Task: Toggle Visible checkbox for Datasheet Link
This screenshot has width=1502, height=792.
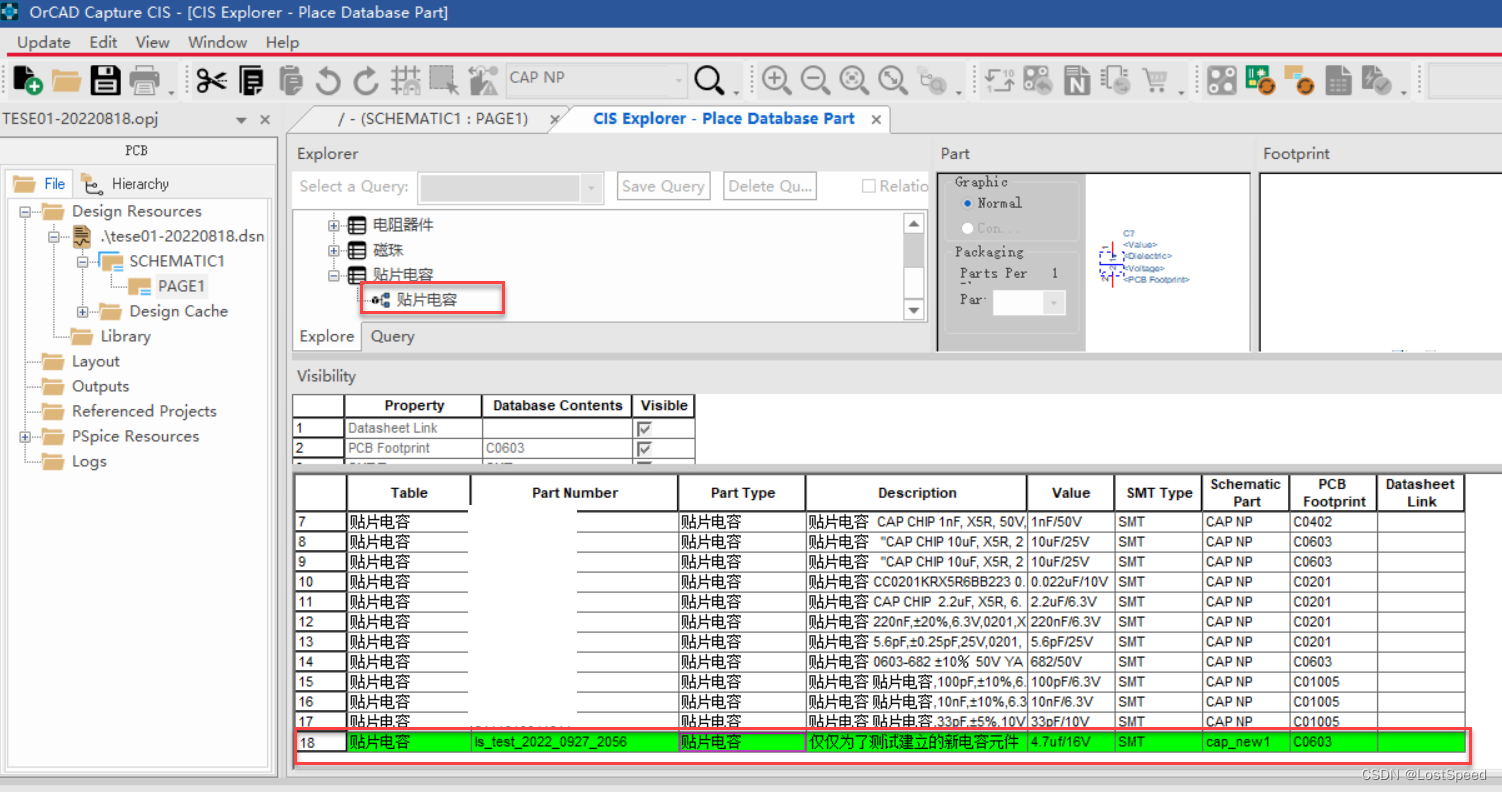Action: [644, 428]
